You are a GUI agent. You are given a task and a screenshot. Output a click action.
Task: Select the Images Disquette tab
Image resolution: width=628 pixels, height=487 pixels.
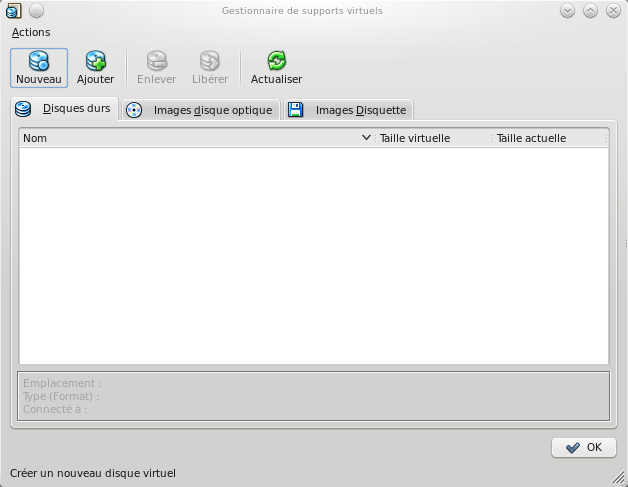348,110
